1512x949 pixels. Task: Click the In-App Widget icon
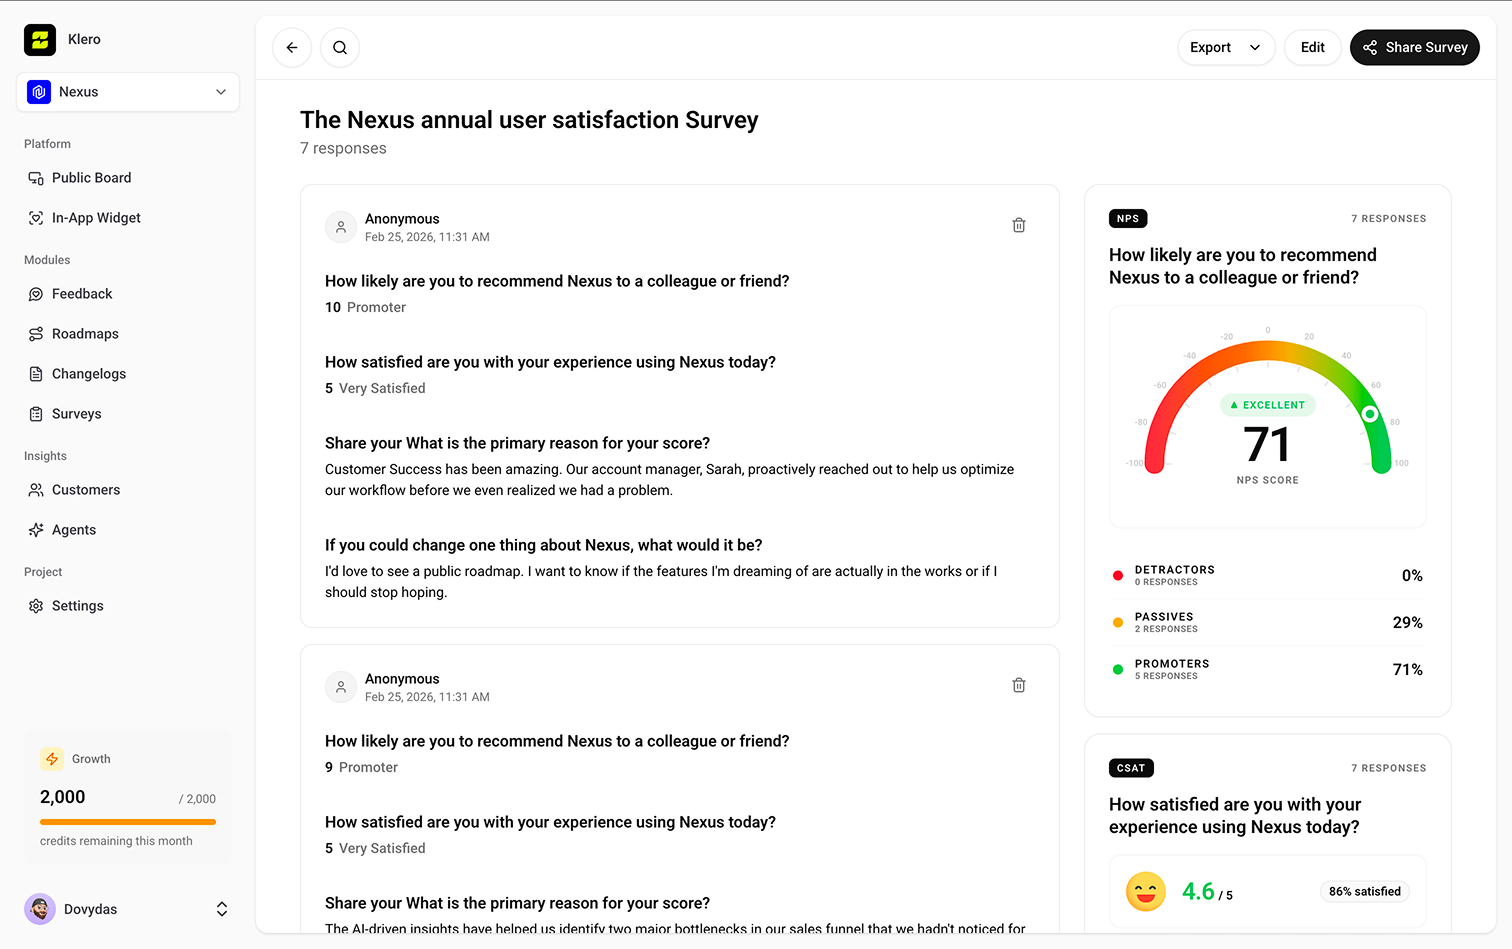pos(36,218)
